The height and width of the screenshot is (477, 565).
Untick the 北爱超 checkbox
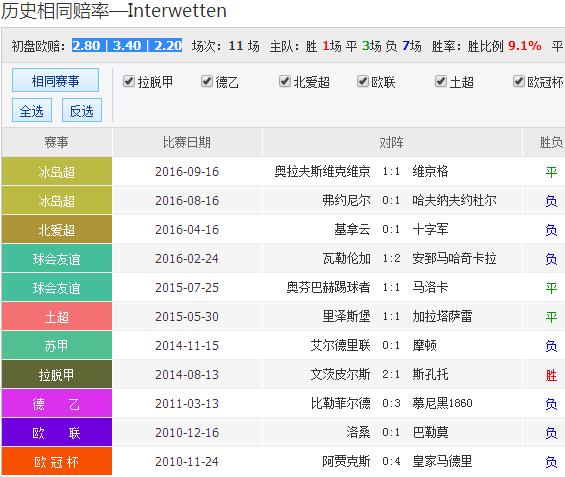pos(285,81)
